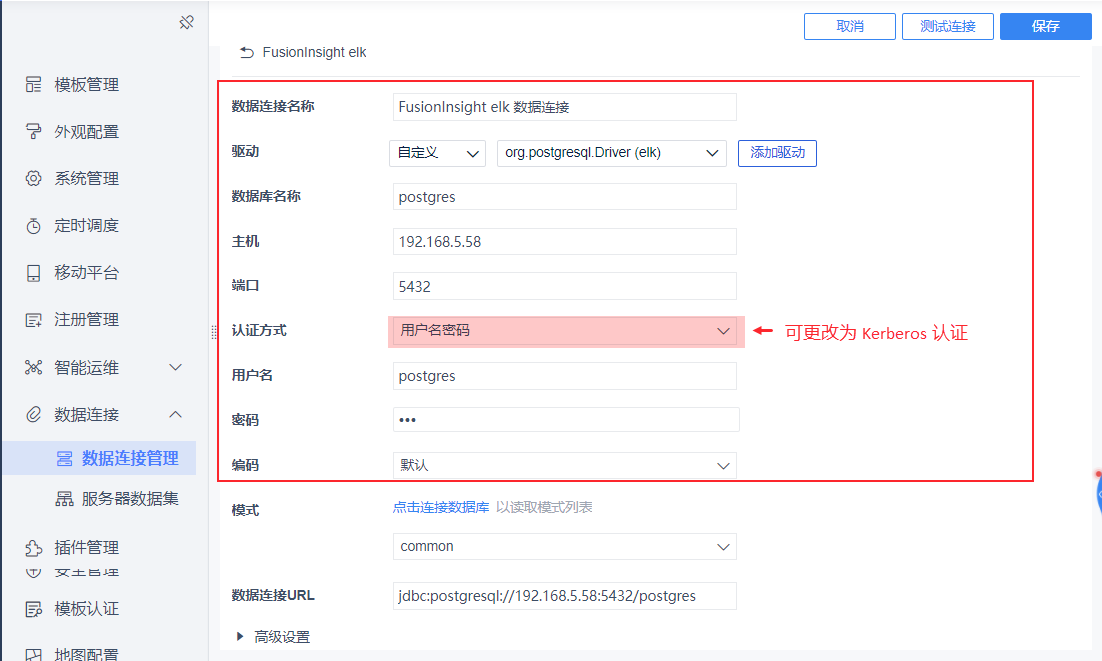This screenshot has height=661, width=1102.
Task: Click the 端口 5432 field
Action: click(564, 286)
